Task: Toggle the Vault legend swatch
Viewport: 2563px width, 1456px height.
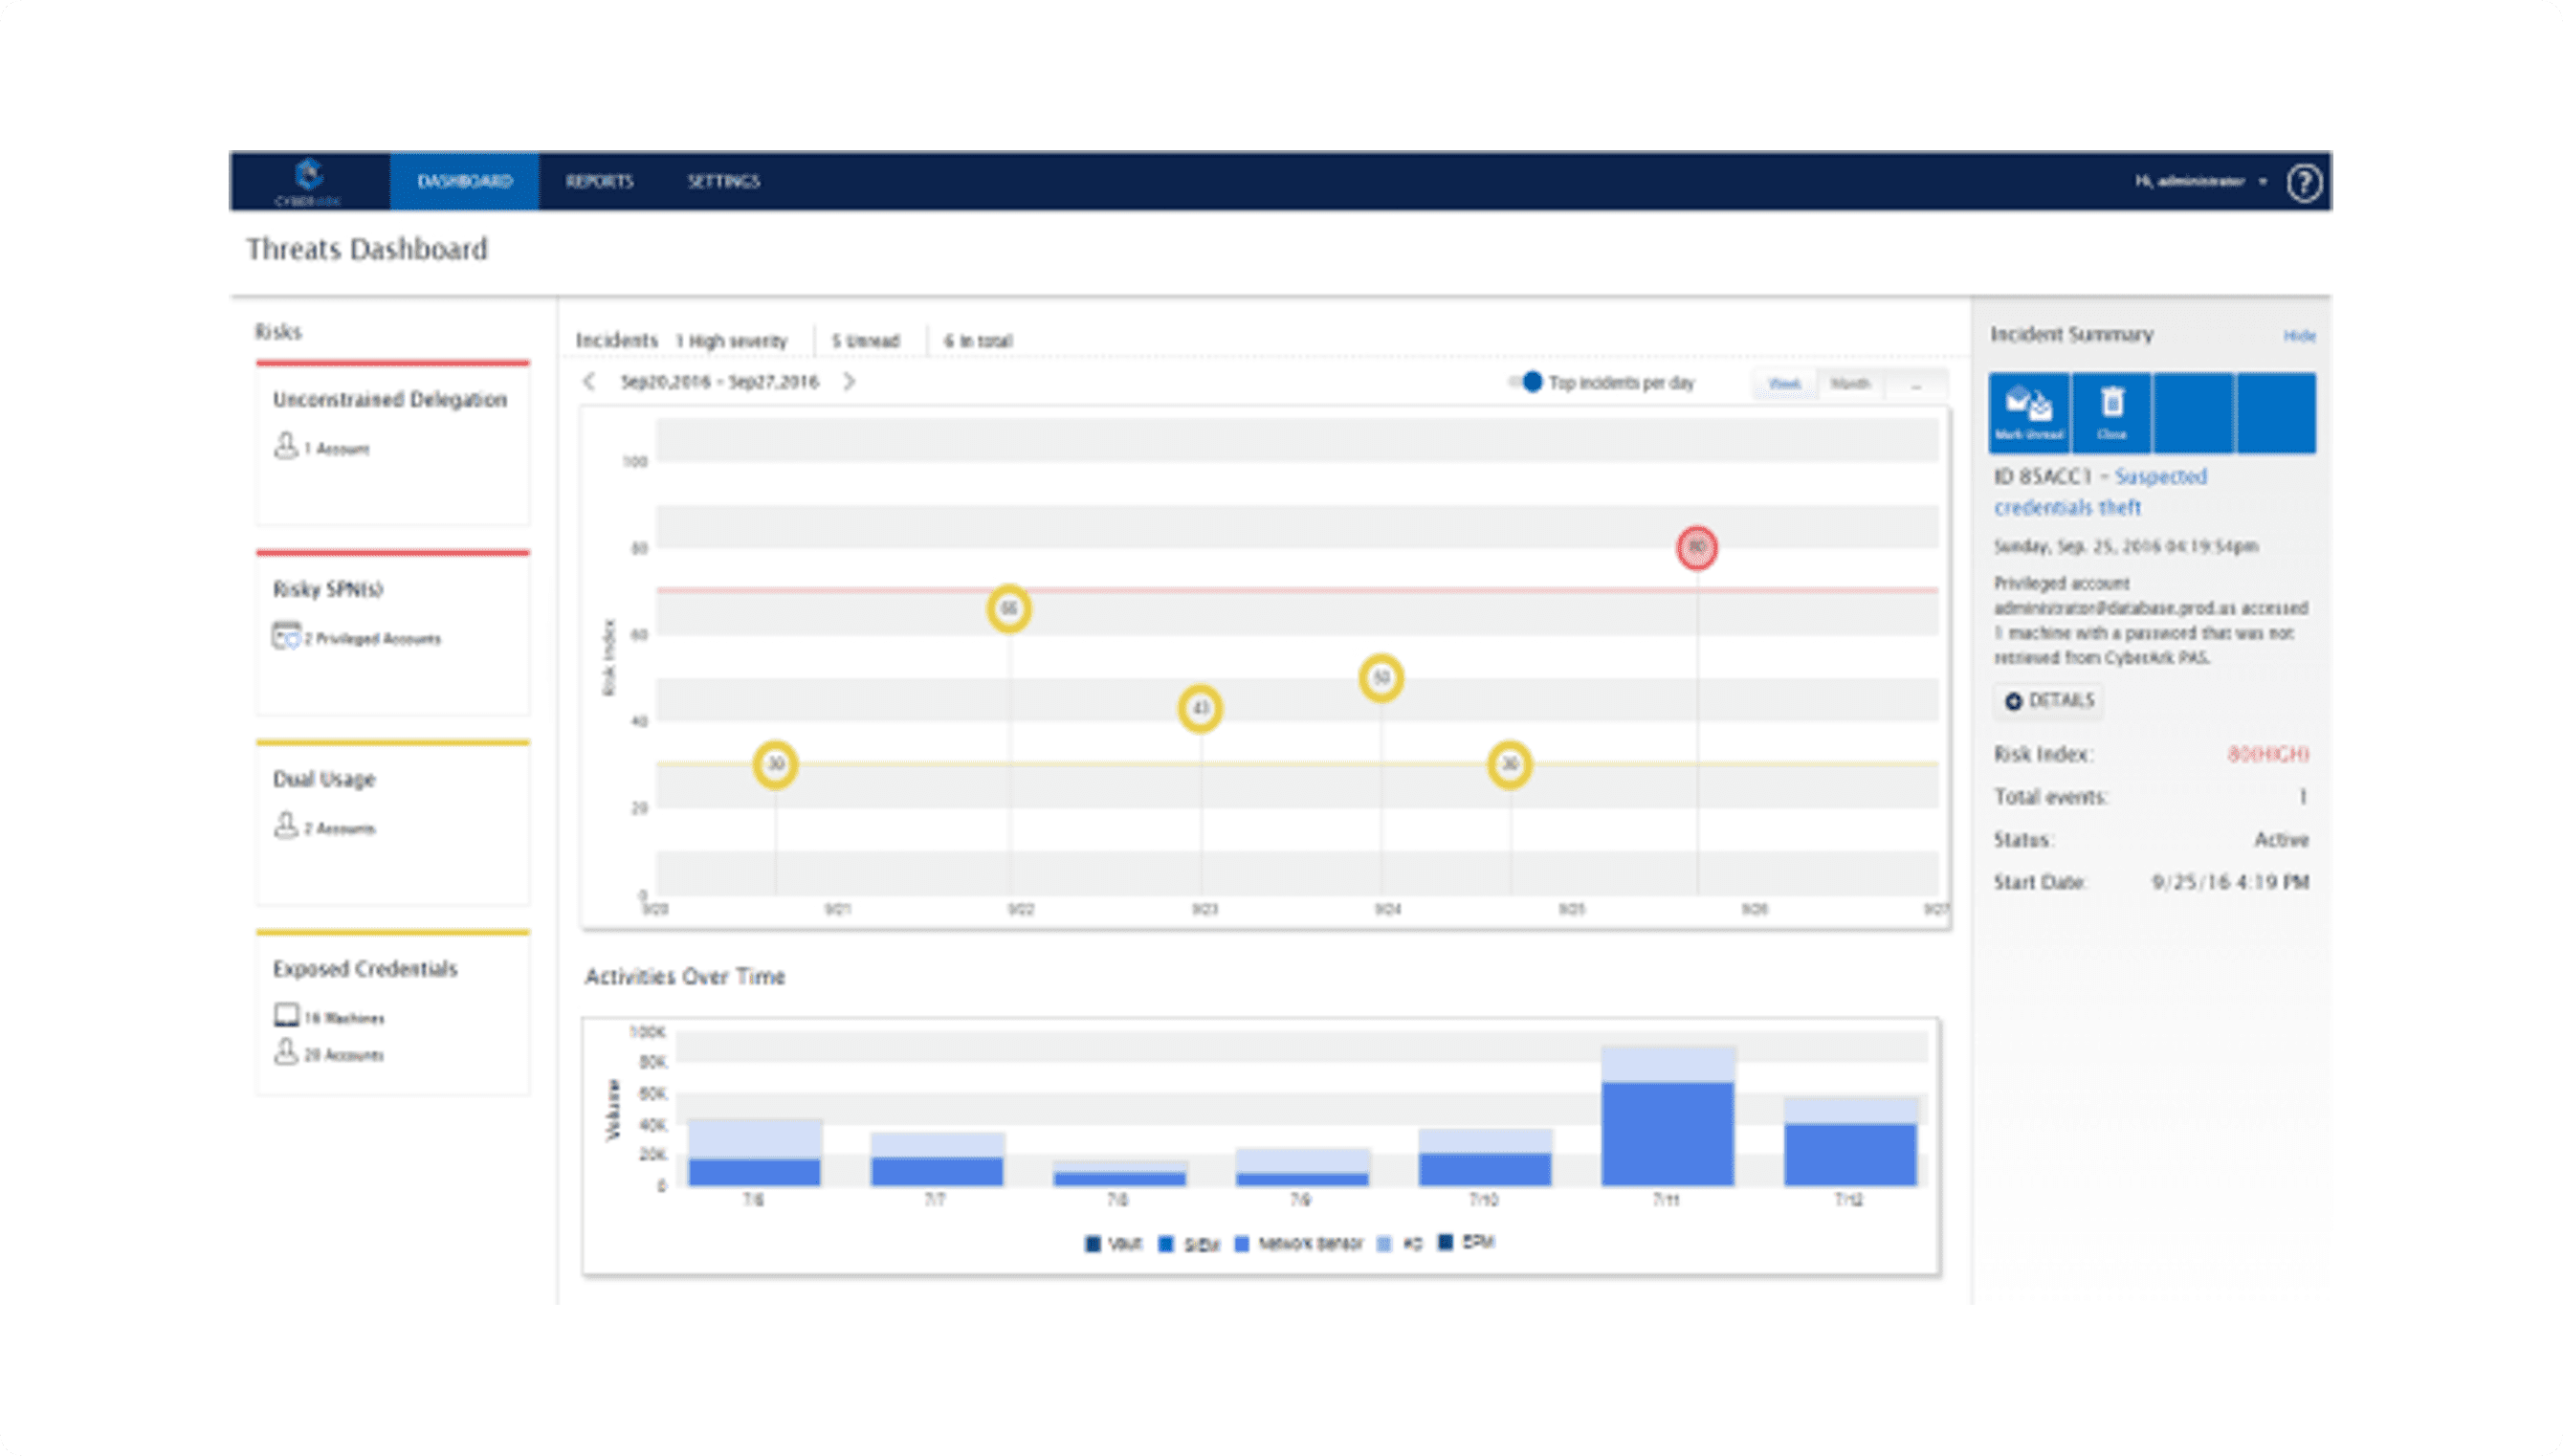Action: coord(1092,1244)
